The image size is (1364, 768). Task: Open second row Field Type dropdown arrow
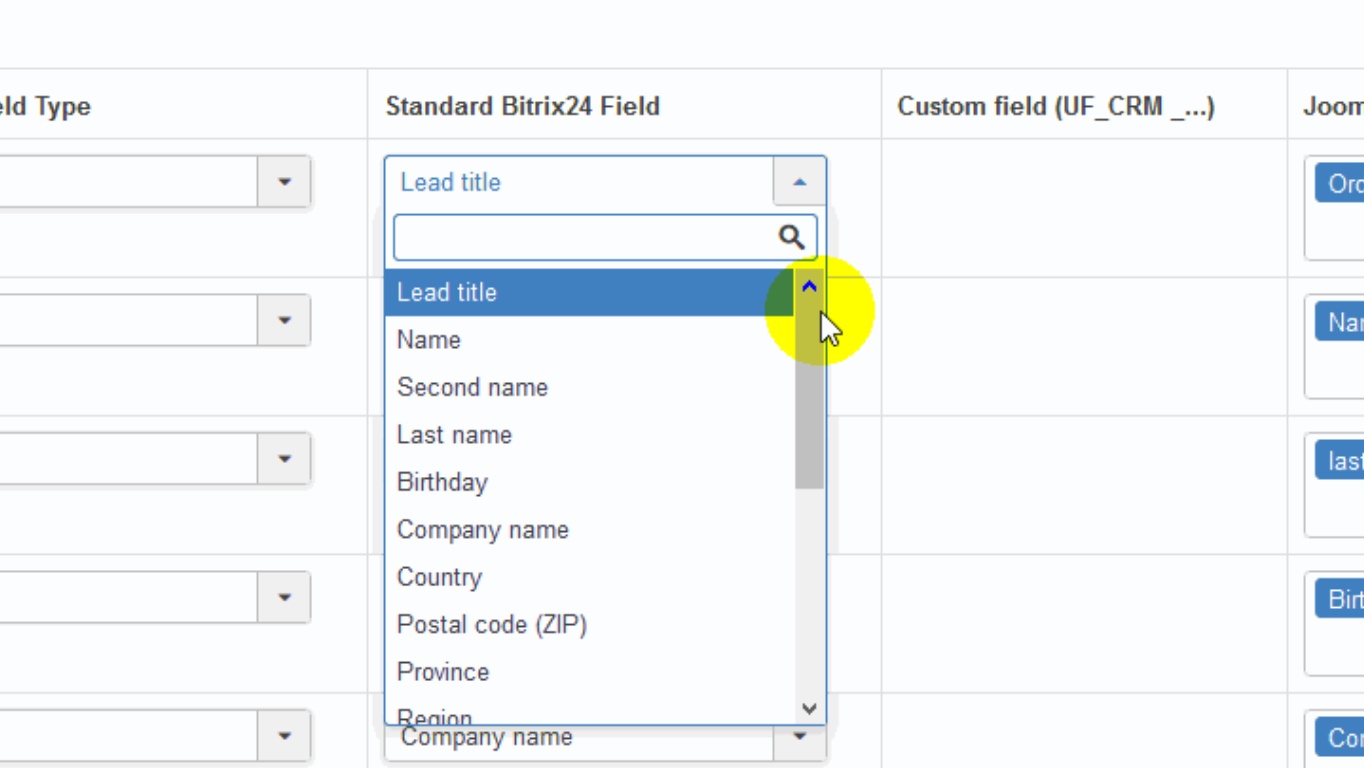coord(284,320)
